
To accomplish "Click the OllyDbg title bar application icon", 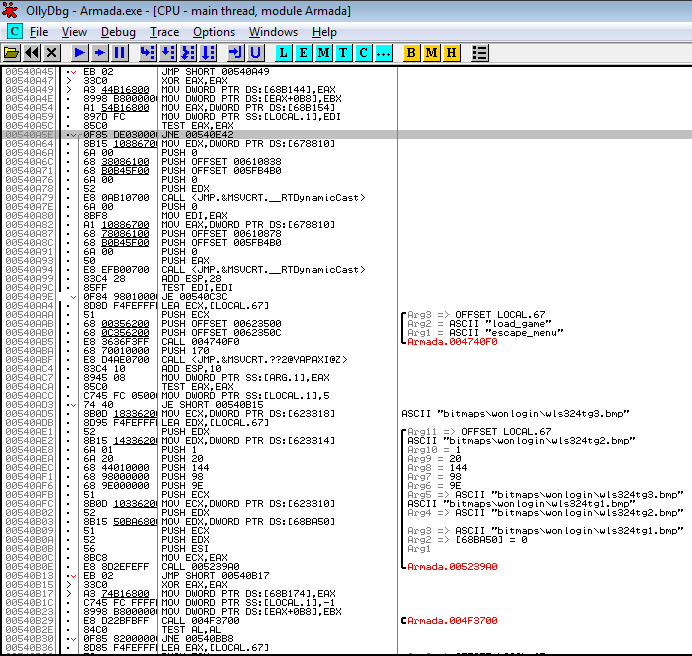I will coord(10,10).
